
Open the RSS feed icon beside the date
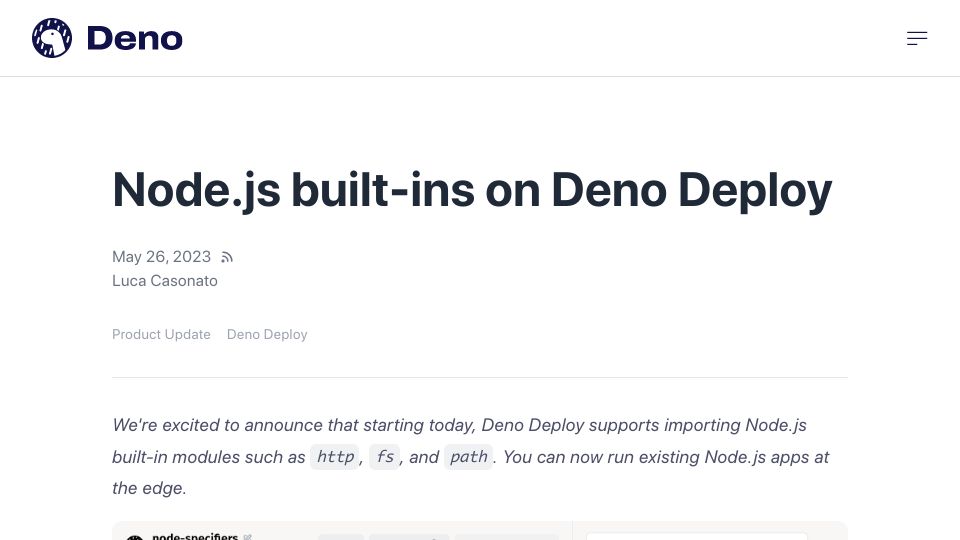pyautogui.click(x=227, y=257)
